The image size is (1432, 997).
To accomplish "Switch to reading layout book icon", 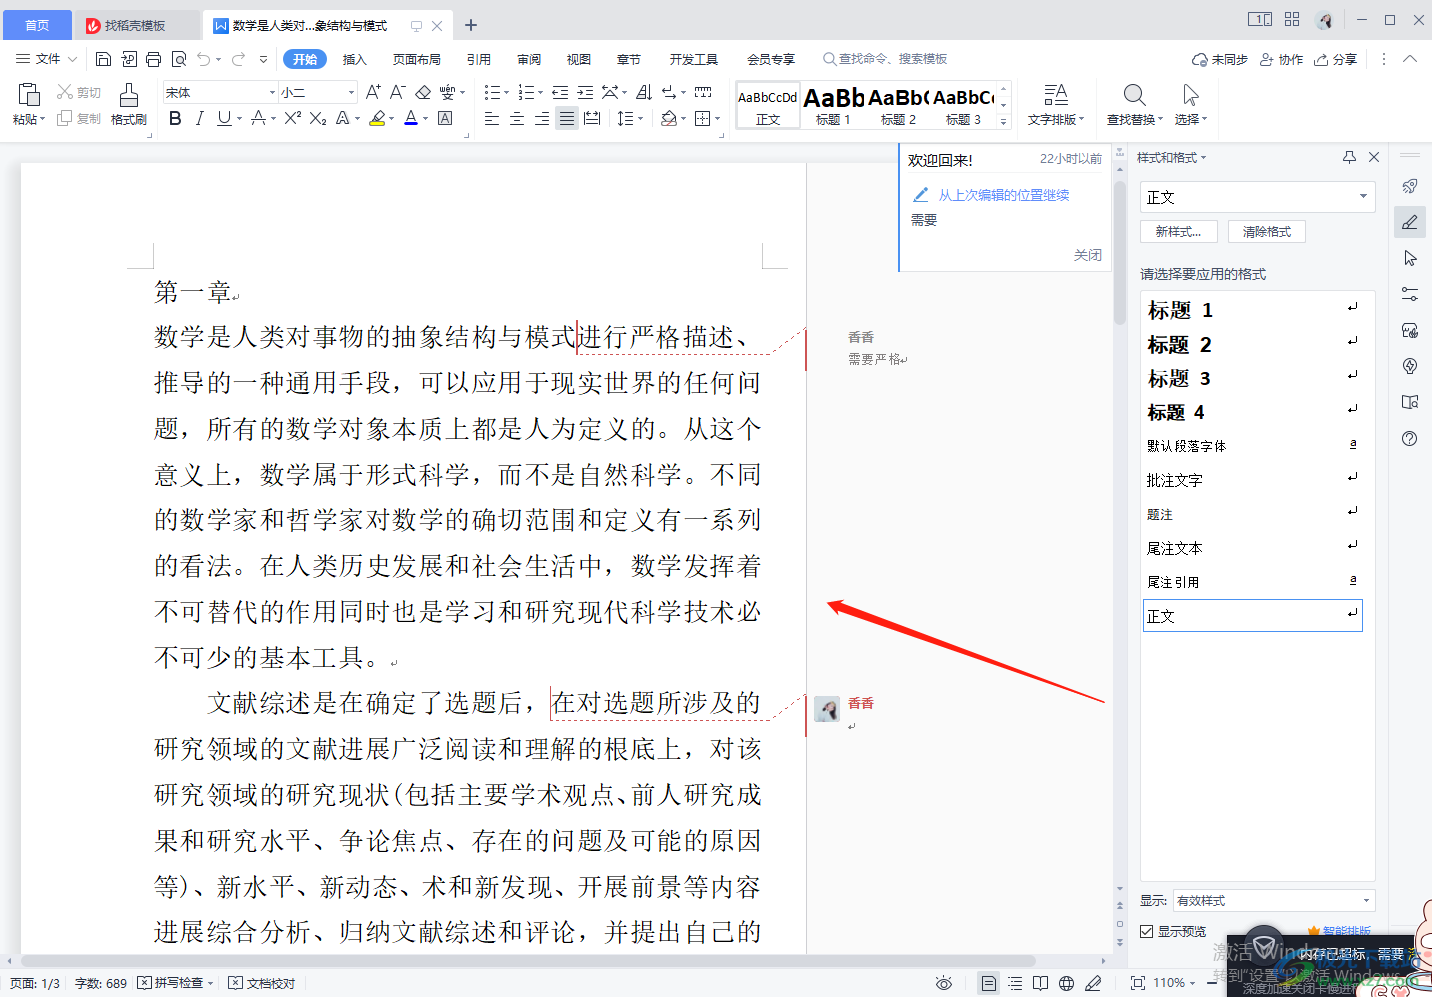I will pos(1041,983).
